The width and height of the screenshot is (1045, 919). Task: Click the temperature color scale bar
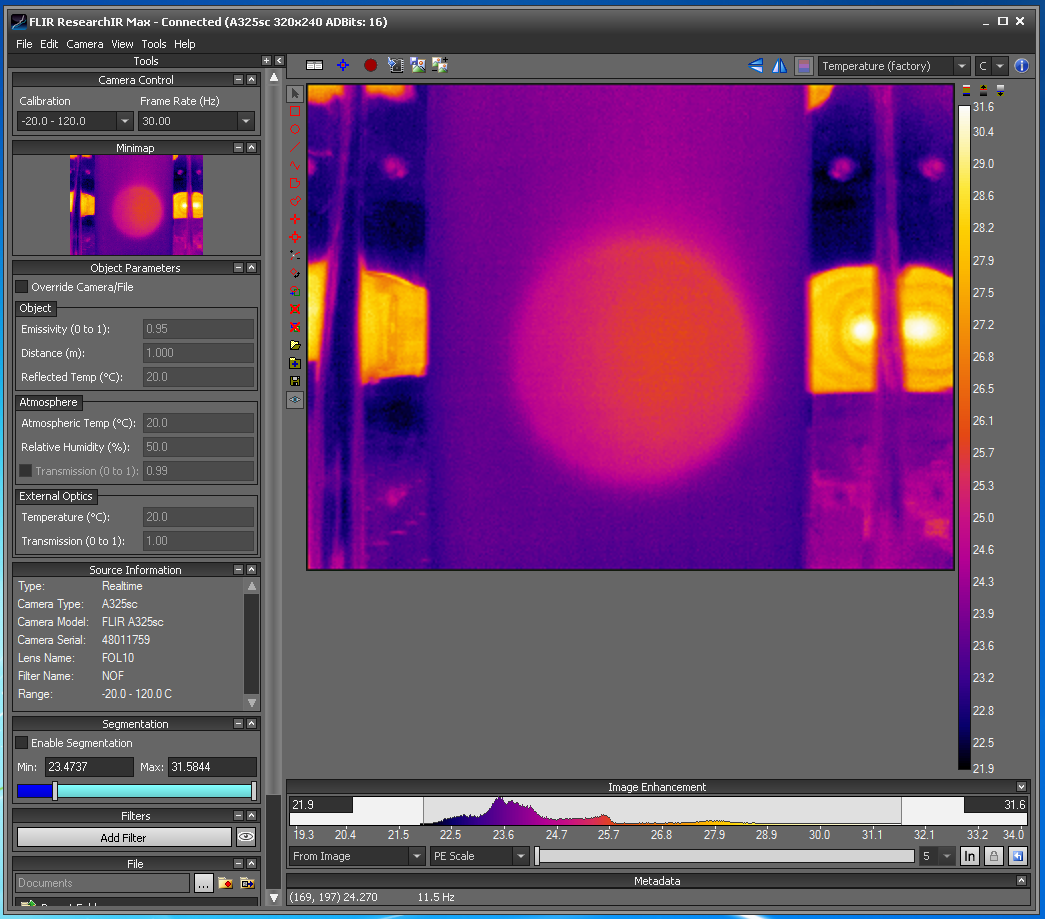coord(964,437)
